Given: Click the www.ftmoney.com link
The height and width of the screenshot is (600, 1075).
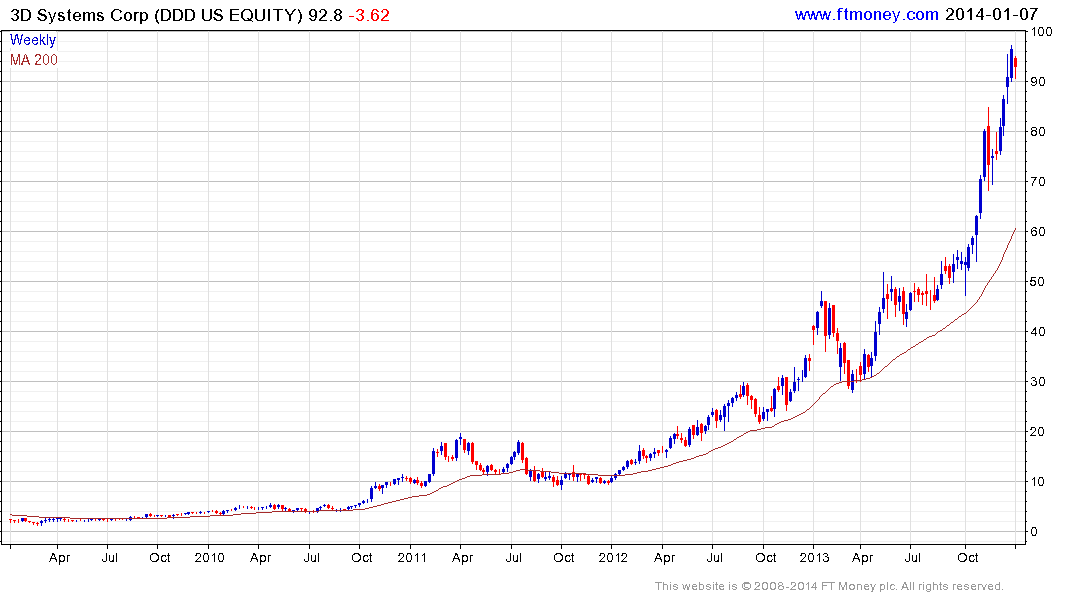Looking at the screenshot, I should pos(866,14).
